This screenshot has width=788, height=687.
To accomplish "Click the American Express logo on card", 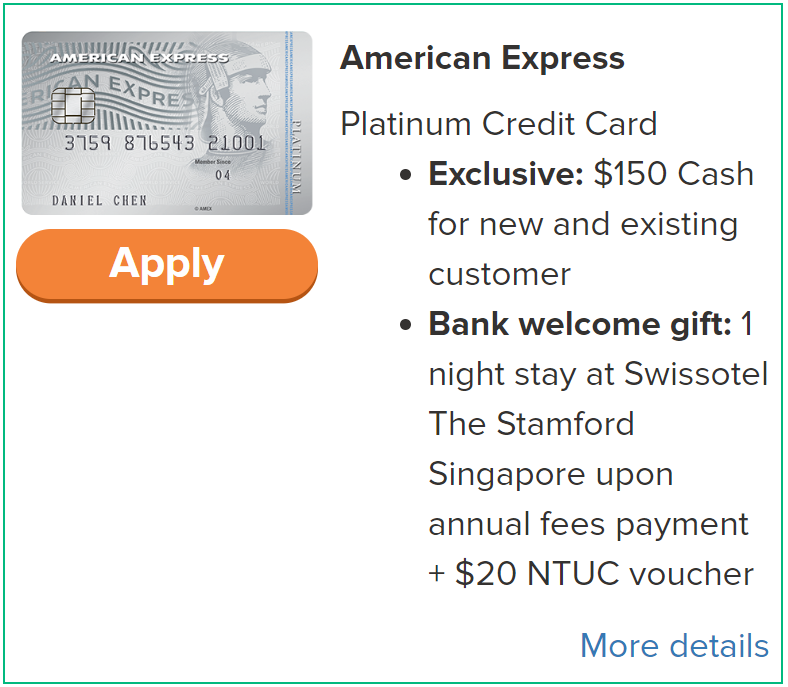I will (x=139, y=58).
